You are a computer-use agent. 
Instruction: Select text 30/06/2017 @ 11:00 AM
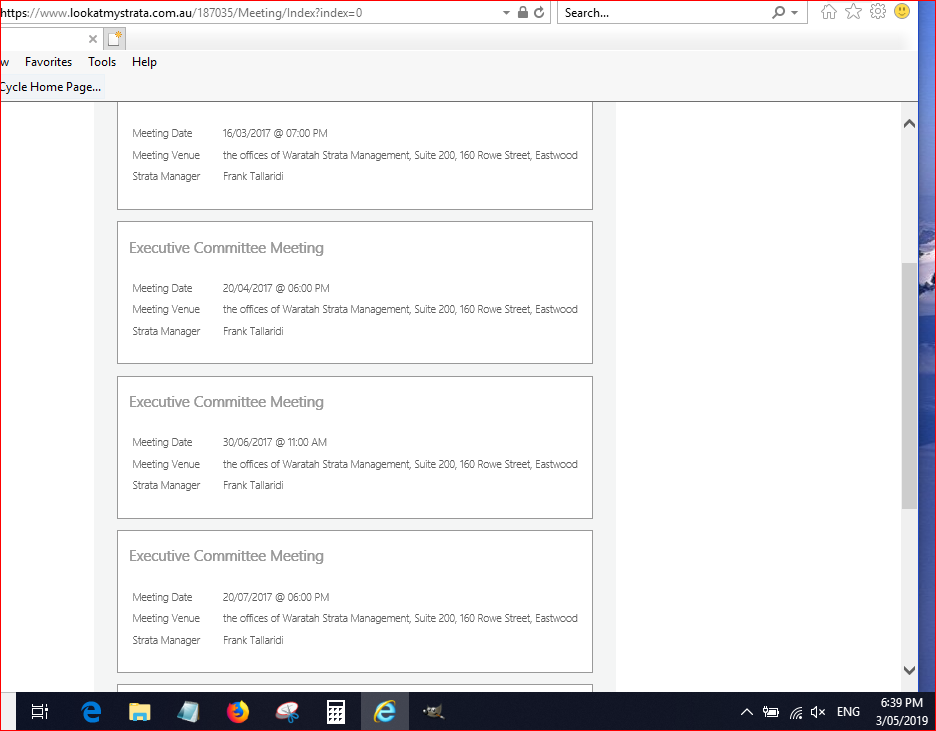(x=275, y=442)
